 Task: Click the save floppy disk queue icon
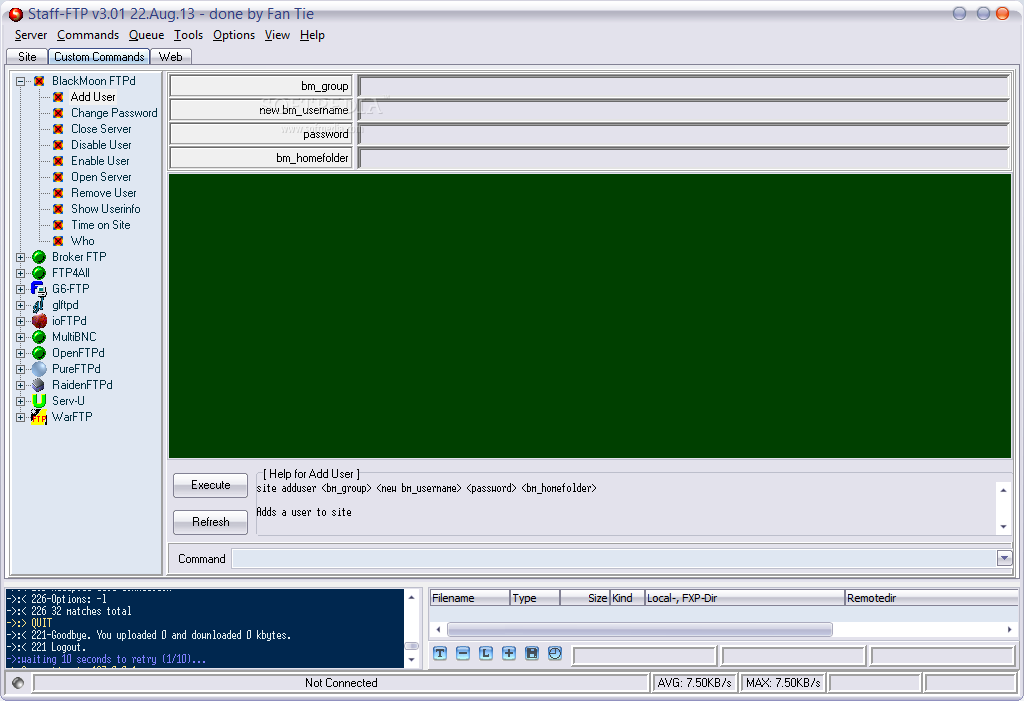(x=532, y=653)
